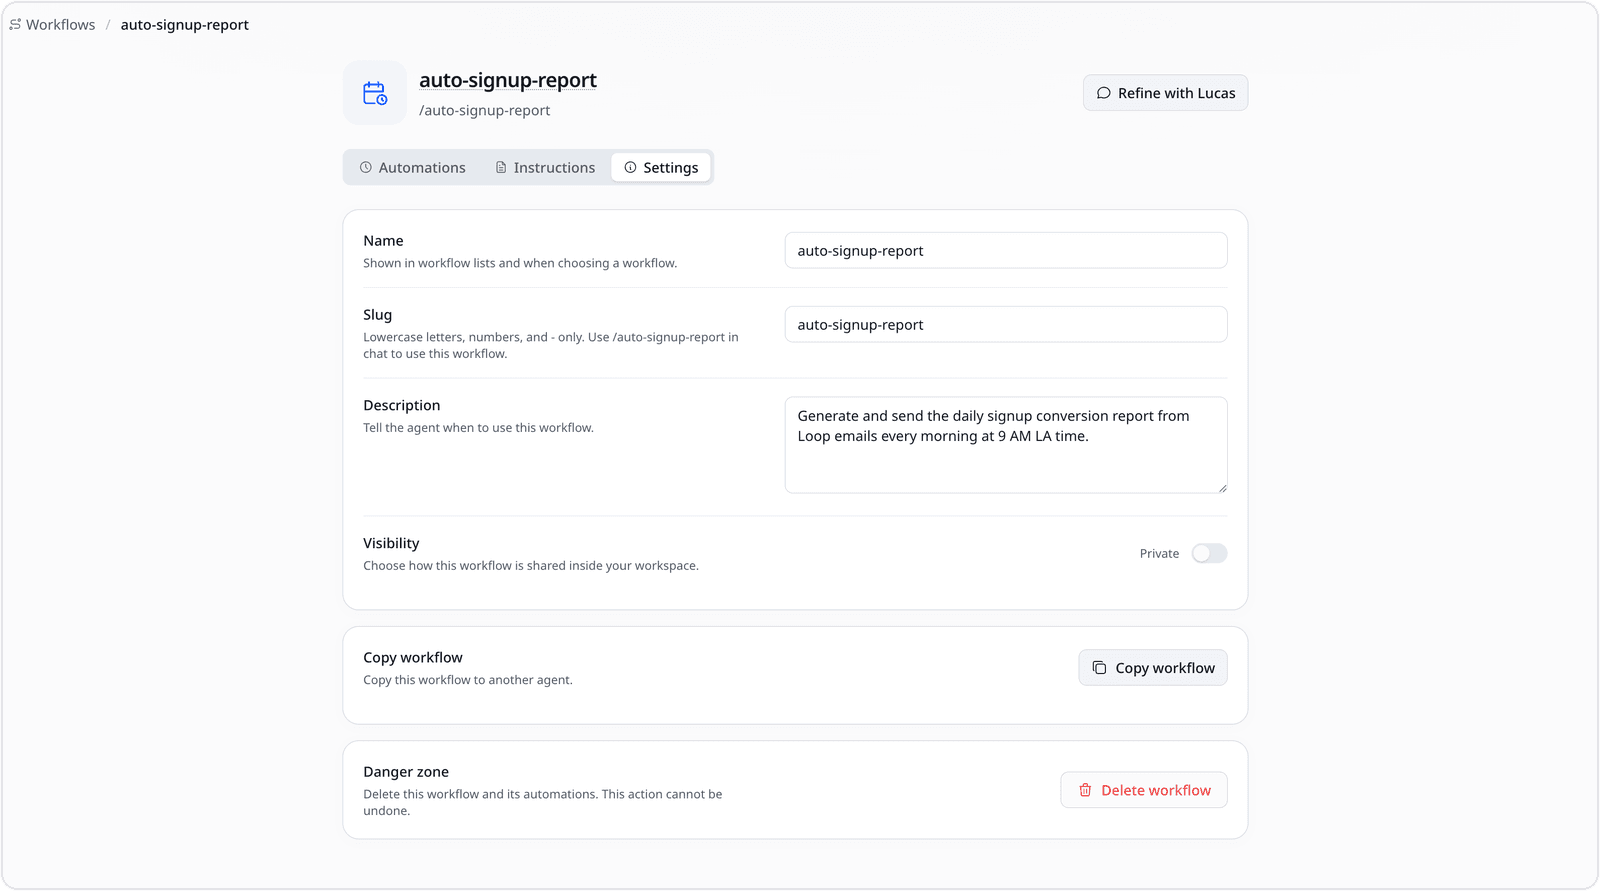Switch to the Instructions tab
The height and width of the screenshot is (891, 1600).
point(545,168)
